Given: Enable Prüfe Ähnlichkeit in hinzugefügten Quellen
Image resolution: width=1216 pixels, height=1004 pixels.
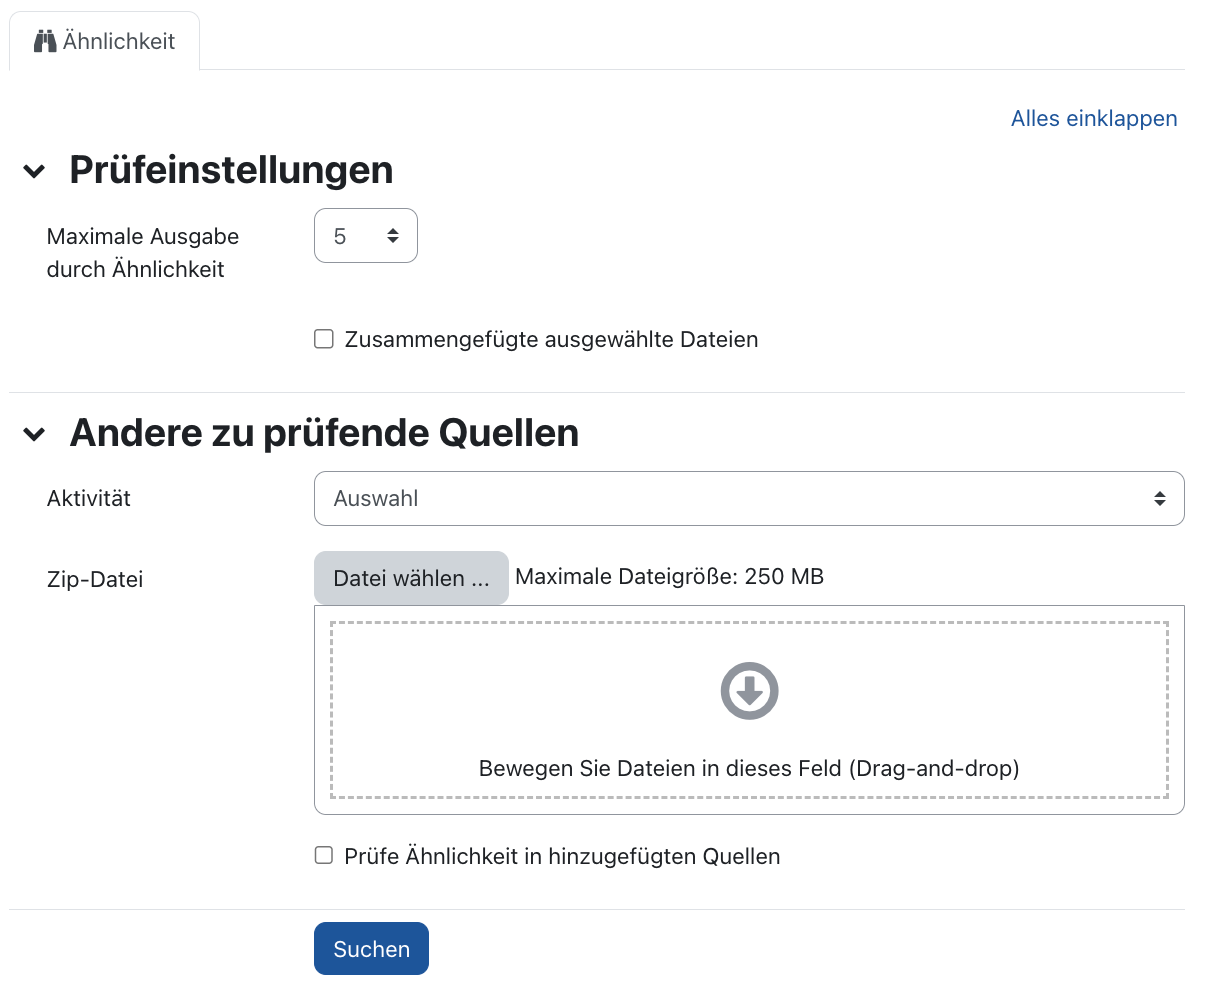Looking at the screenshot, I should point(323,855).
